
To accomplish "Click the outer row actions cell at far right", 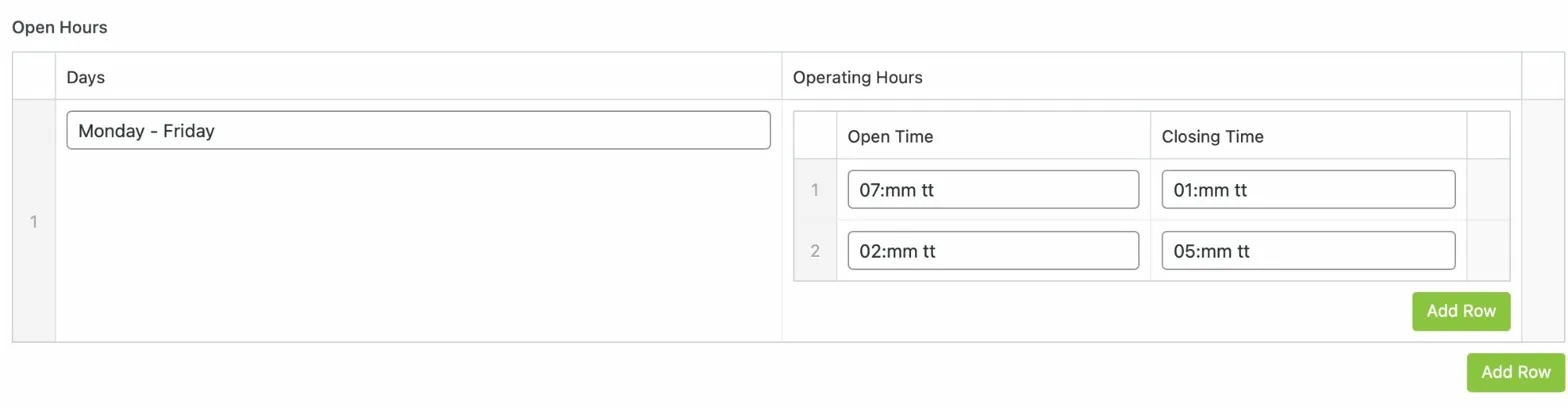I will point(1541,221).
